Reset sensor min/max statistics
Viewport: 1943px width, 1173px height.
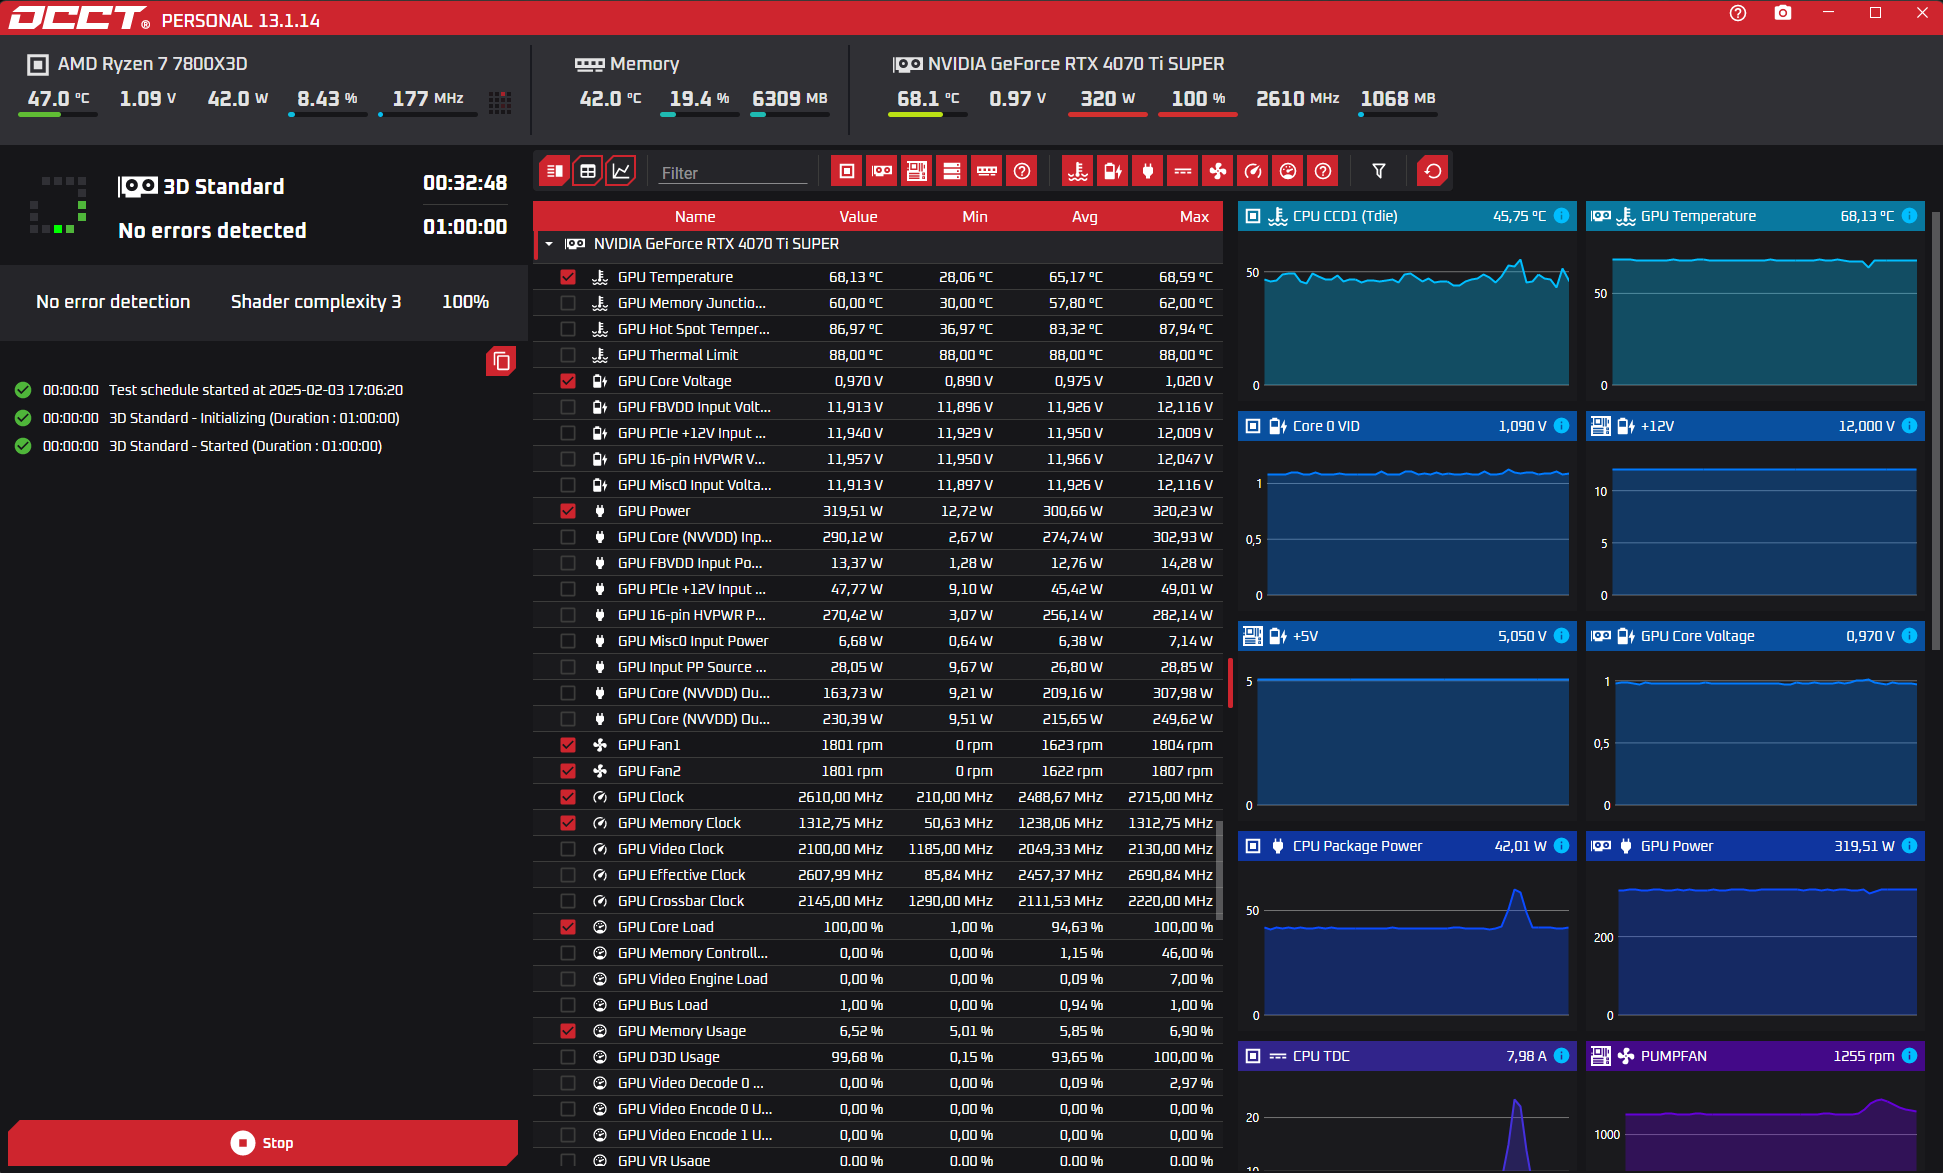pos(1432,171)
